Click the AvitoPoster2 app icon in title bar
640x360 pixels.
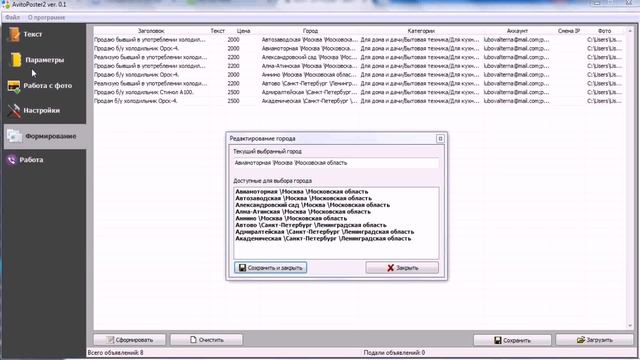pyautogui.click(x=6, y=4)
